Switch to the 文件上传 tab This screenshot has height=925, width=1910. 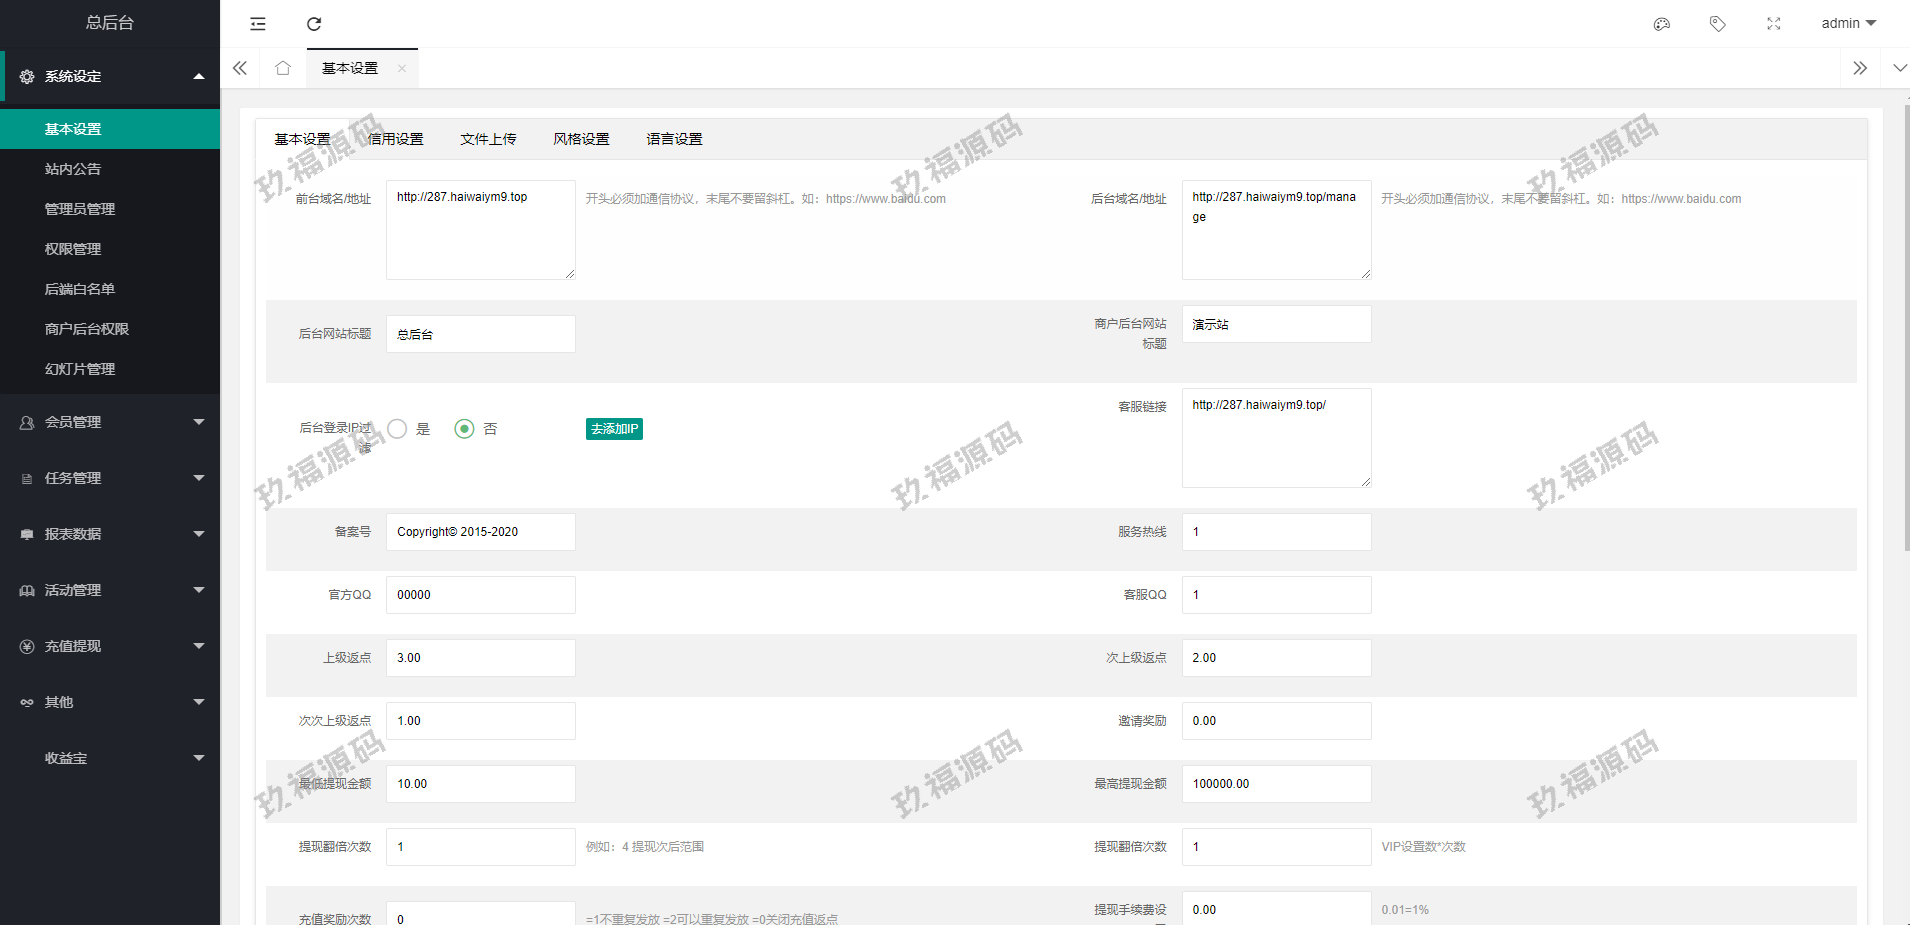click(x=488, y=139)
